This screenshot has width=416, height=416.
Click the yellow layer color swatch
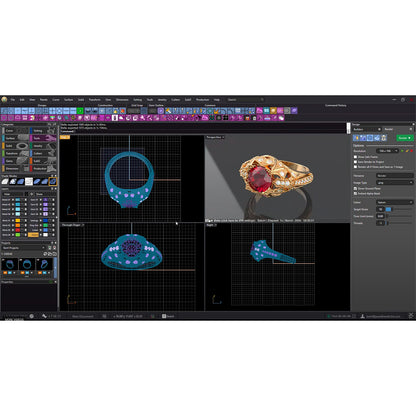coord(18,220)
